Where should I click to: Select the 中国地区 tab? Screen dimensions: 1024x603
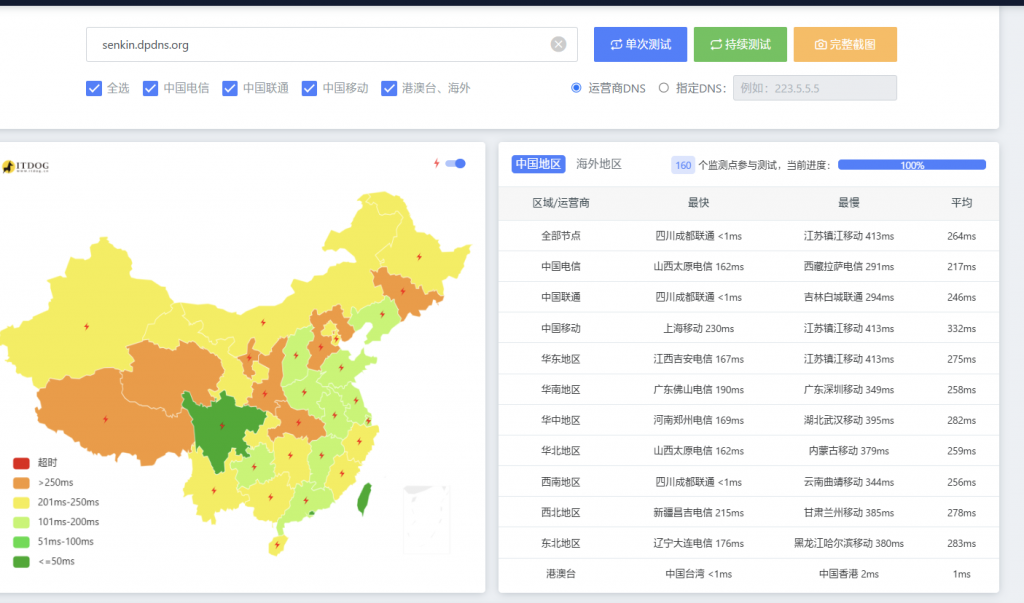538,164
